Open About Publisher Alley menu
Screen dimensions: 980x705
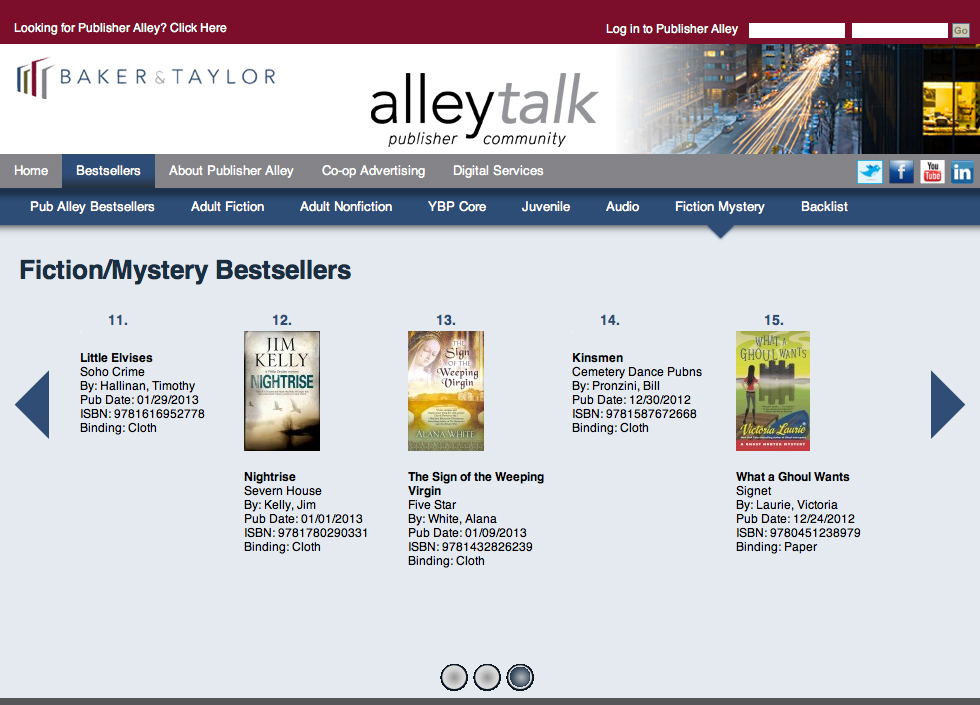(231, 171)
